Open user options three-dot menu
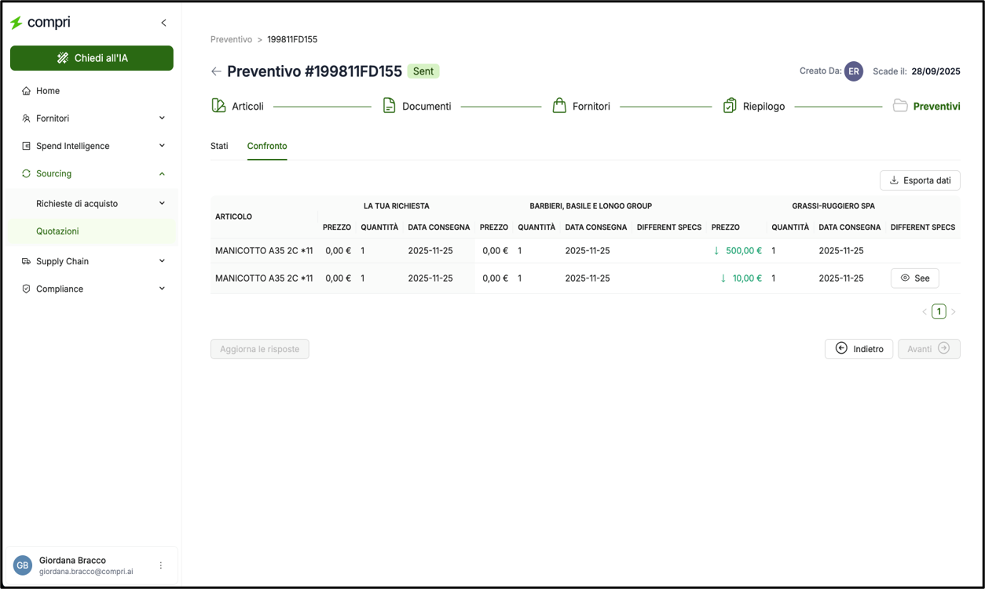Image resolution: width=986 pixels, height=590 pixels. (x=161, y=566)
